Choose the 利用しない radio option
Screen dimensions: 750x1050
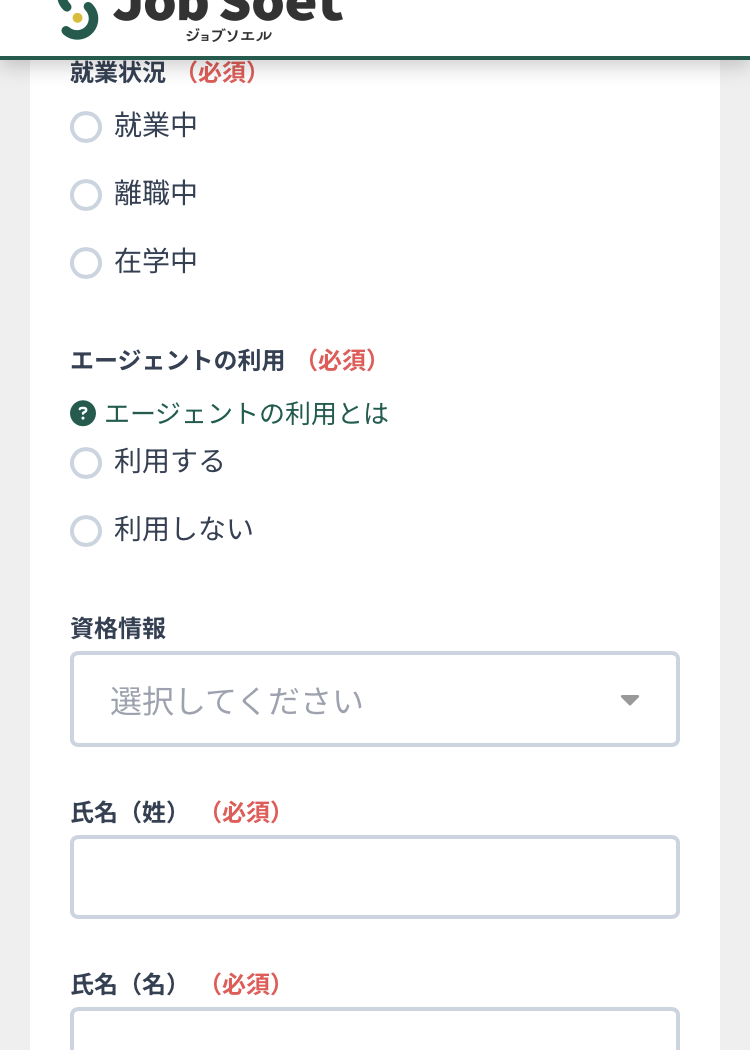pyautogui.click(x=86, y=530)
